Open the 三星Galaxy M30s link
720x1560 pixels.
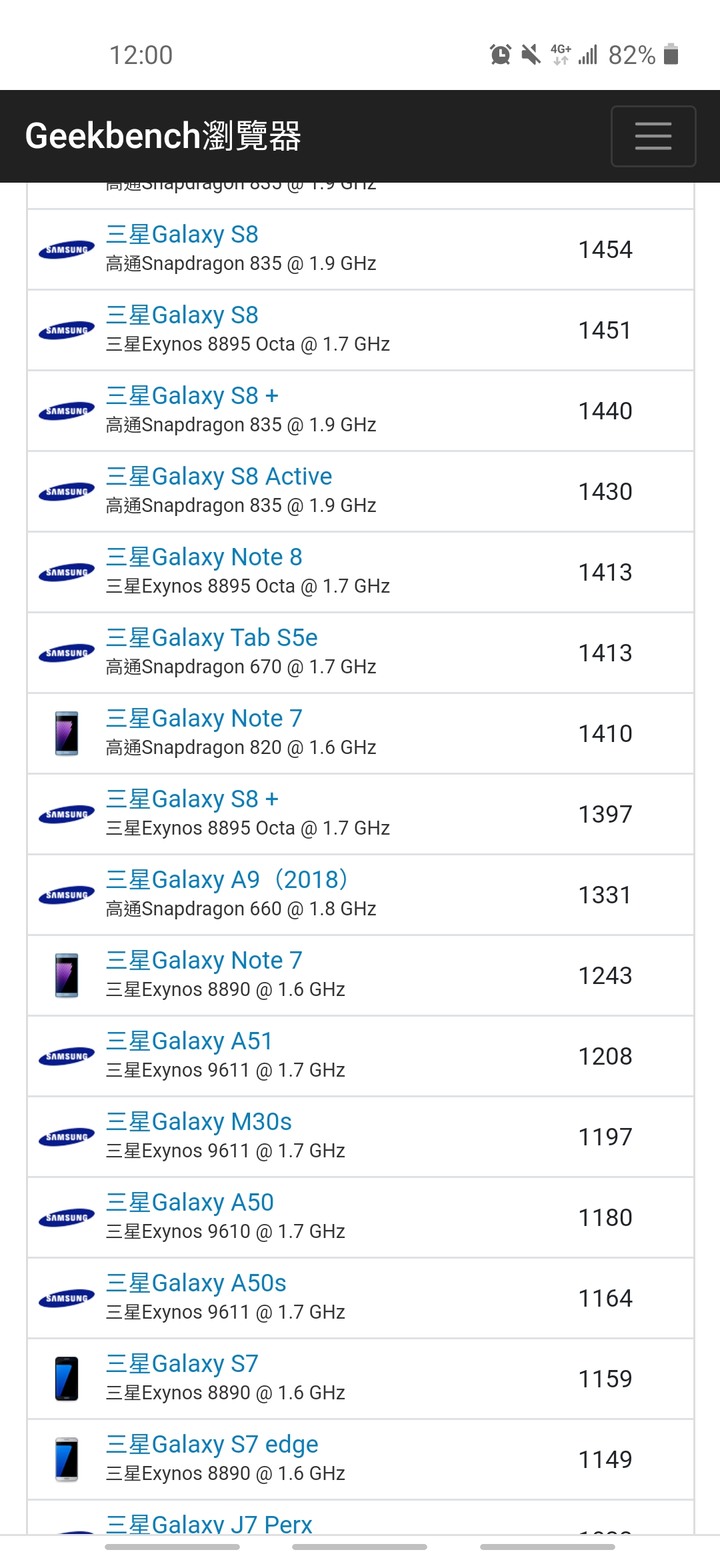pos(199,1122)
